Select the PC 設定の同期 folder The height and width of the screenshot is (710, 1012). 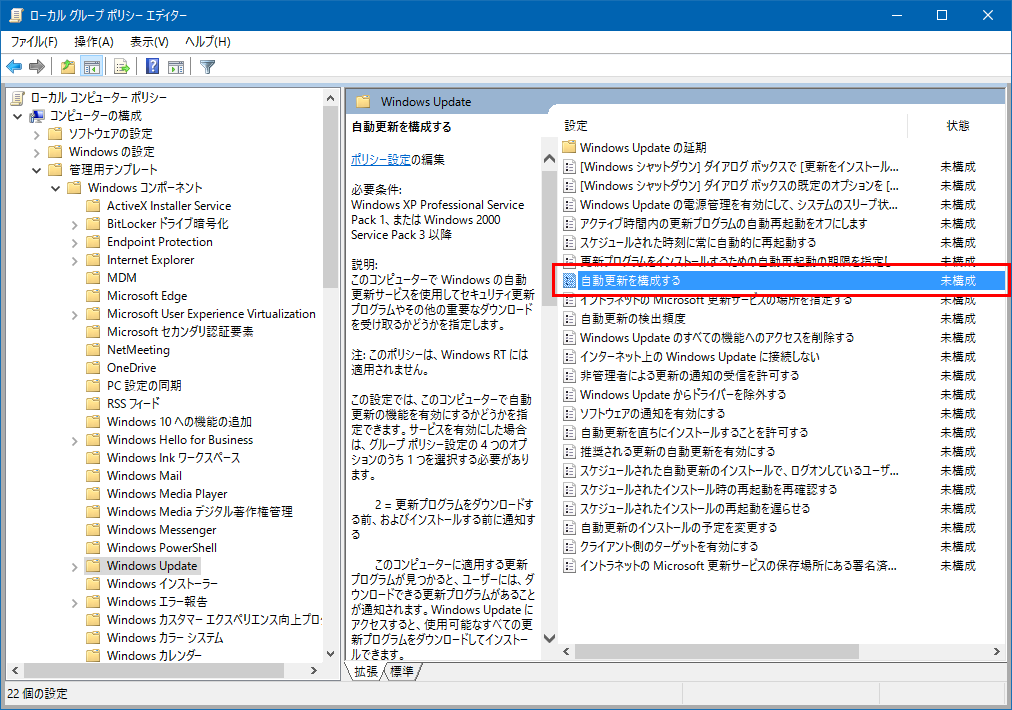(x=144, y=386)
